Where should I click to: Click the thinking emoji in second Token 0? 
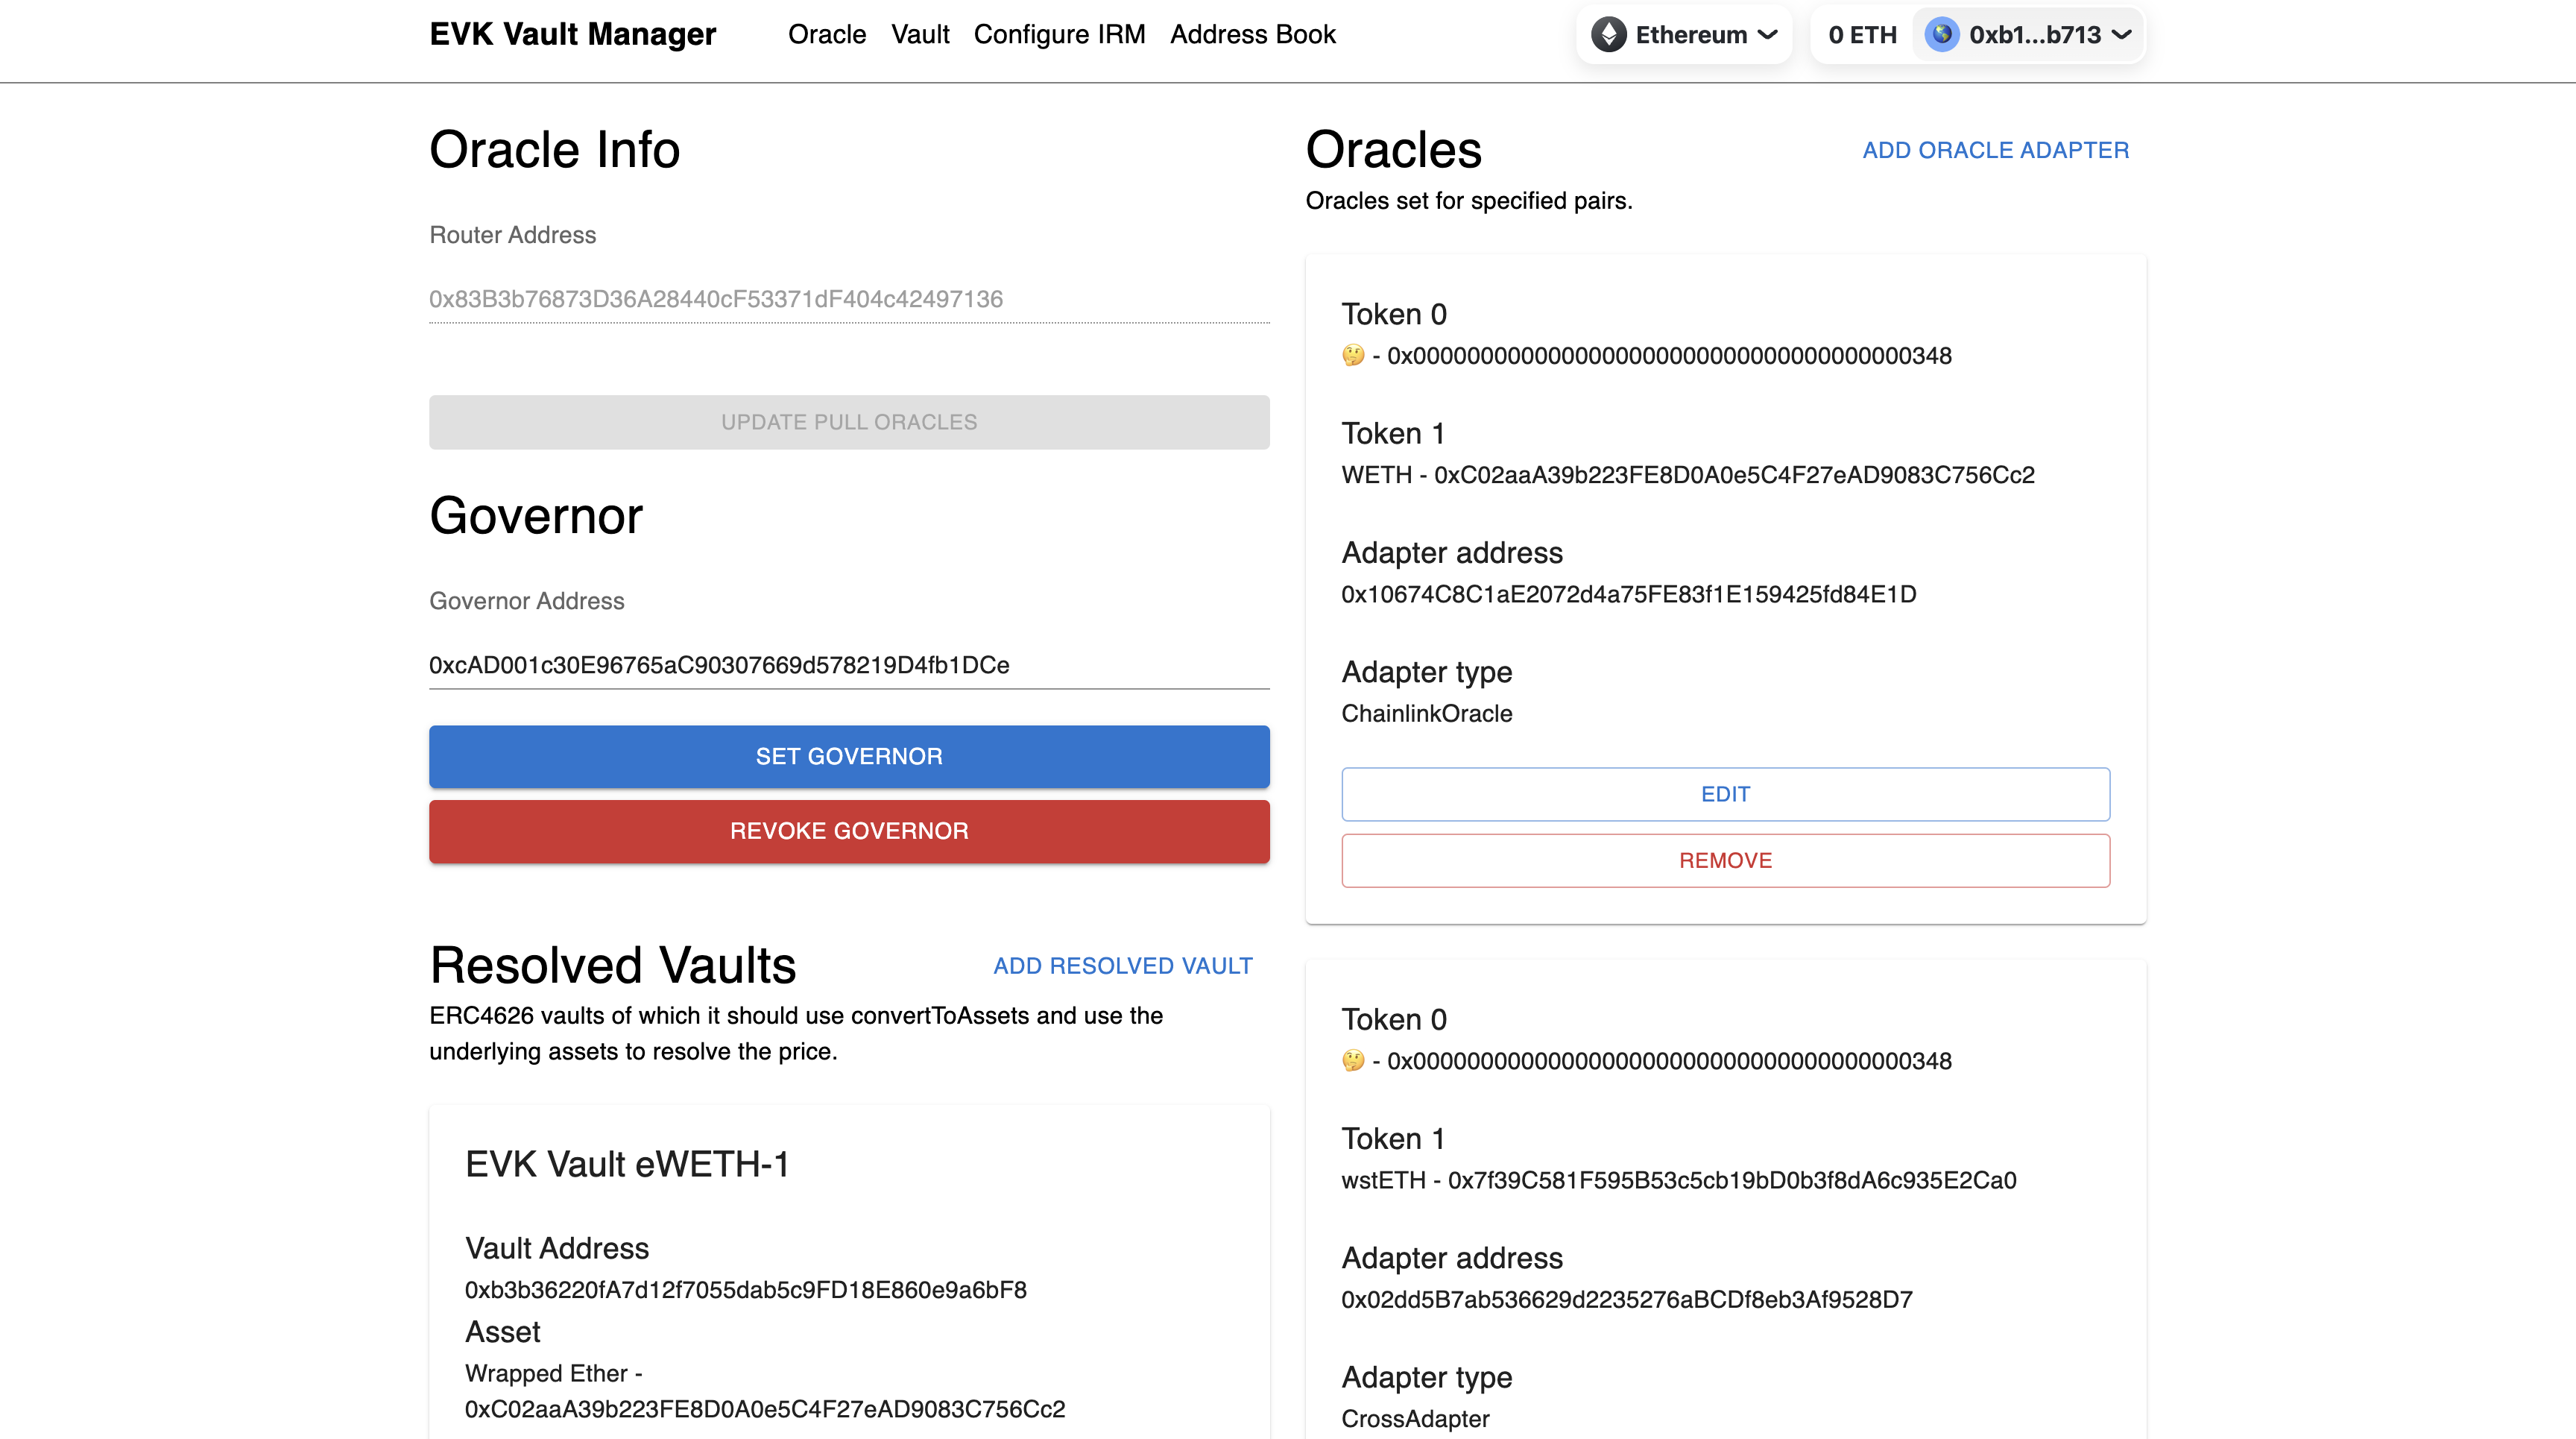(1353, 1060)
